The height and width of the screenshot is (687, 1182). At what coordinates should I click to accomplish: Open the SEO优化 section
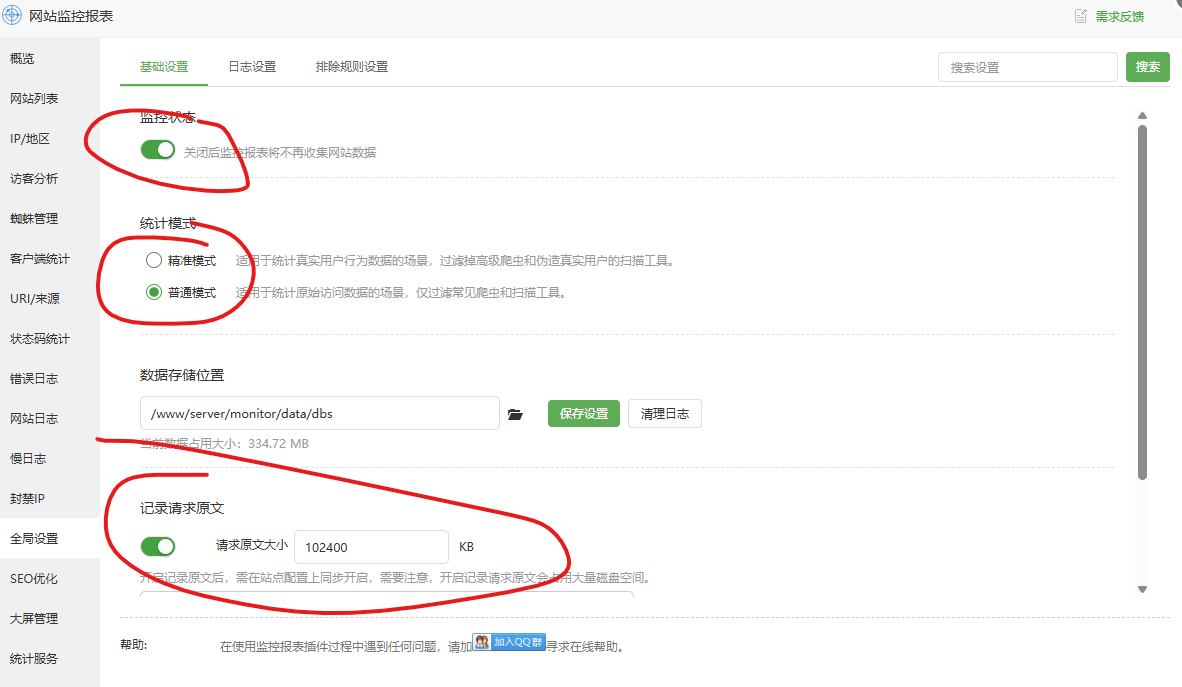click(x=37, y=578)
